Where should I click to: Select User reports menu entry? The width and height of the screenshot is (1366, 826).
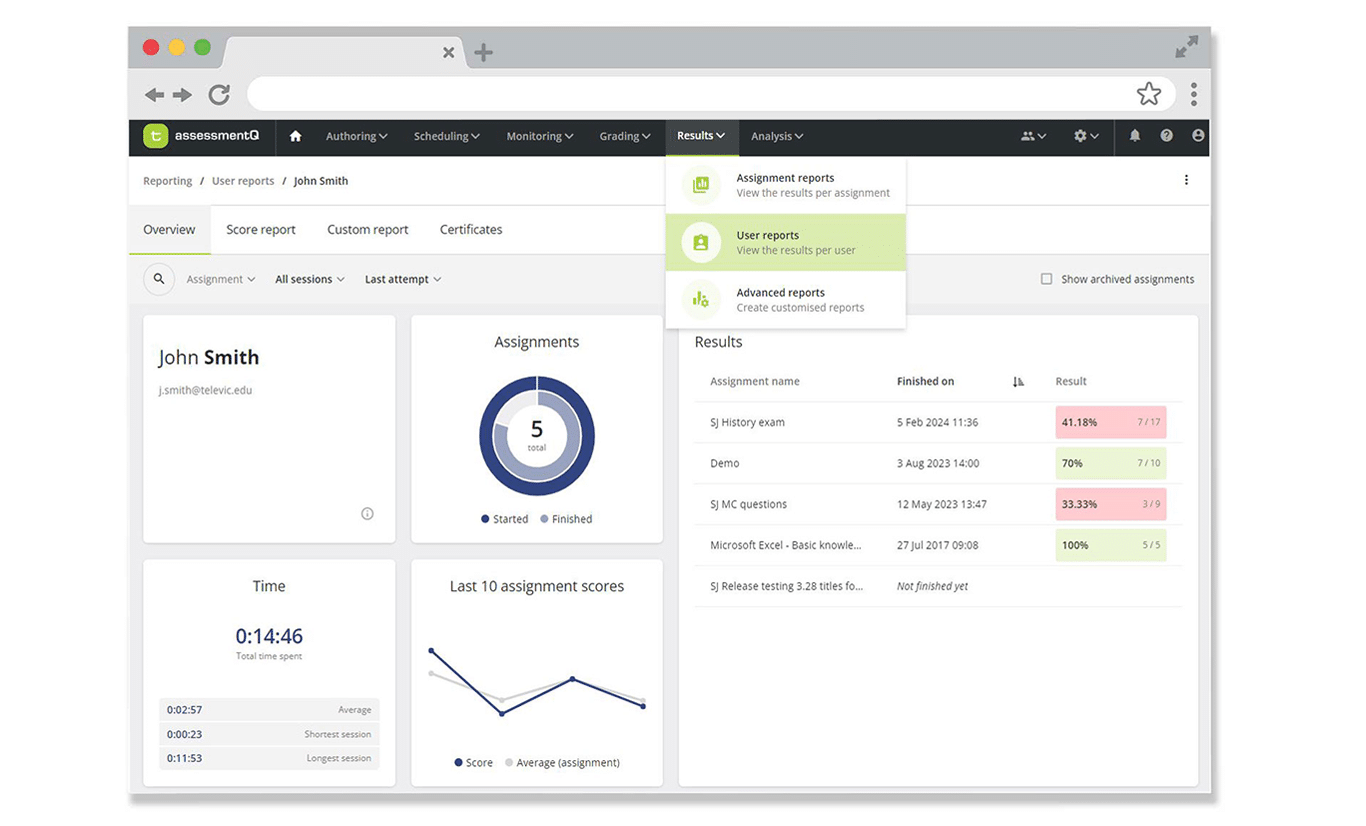(786, 242)
